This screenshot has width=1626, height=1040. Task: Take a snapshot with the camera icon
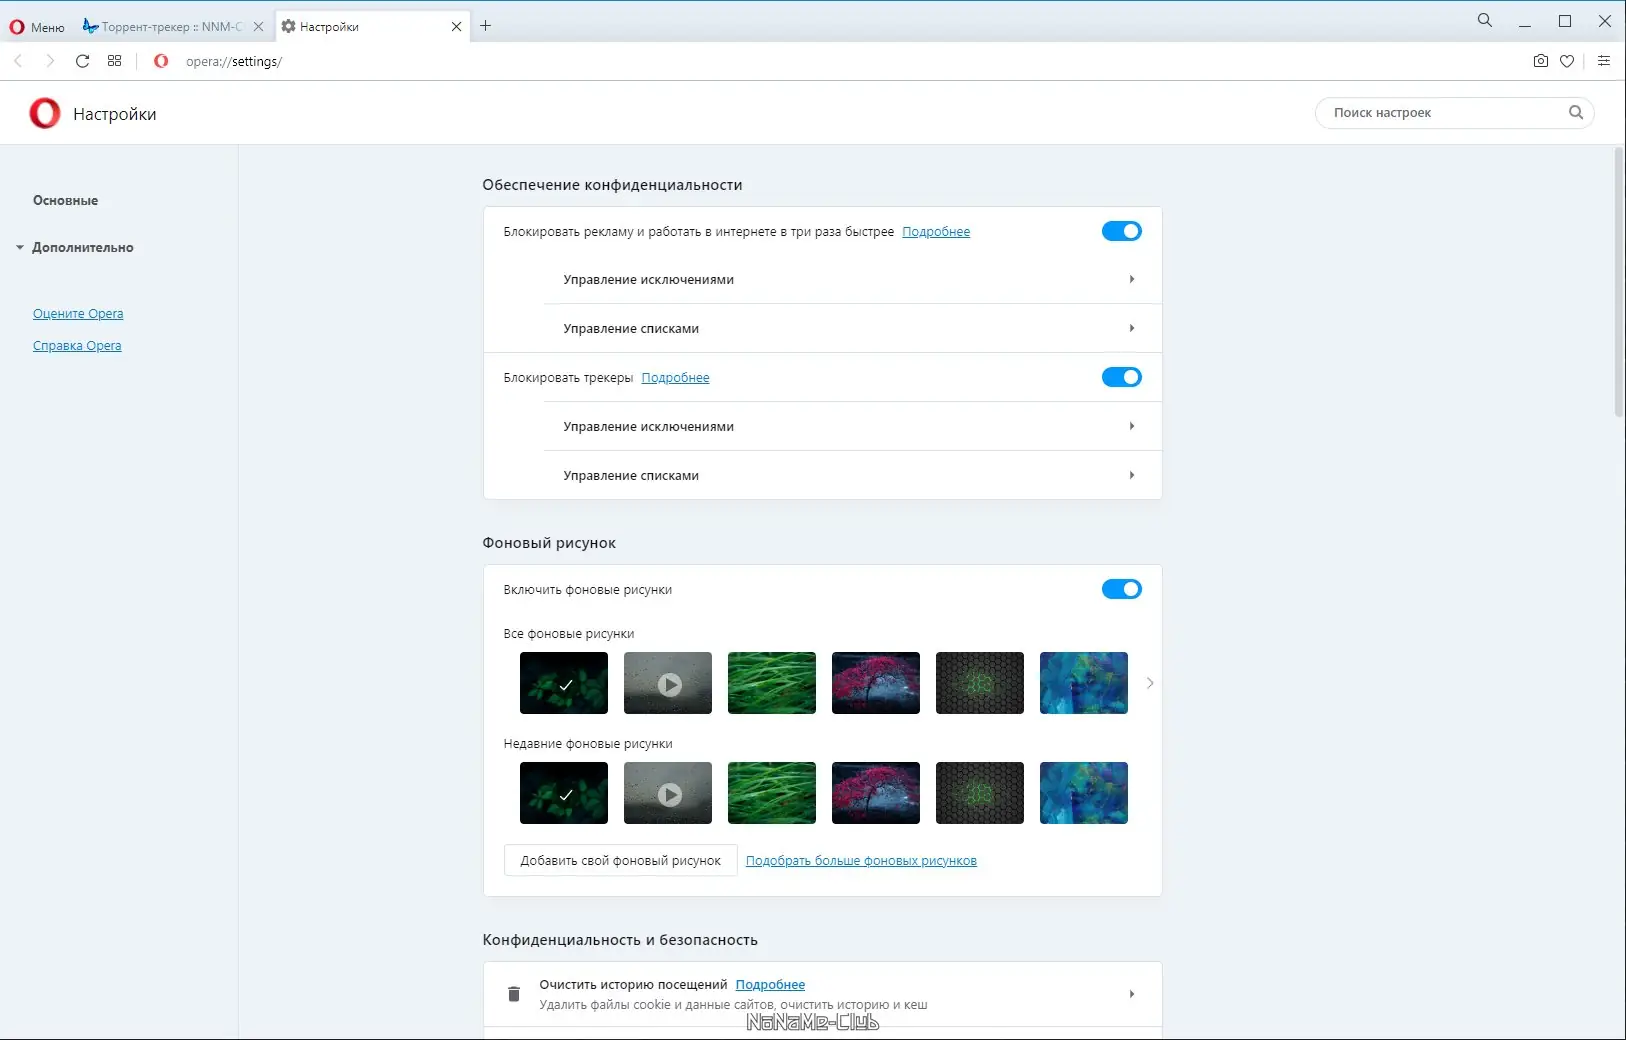1541,61
